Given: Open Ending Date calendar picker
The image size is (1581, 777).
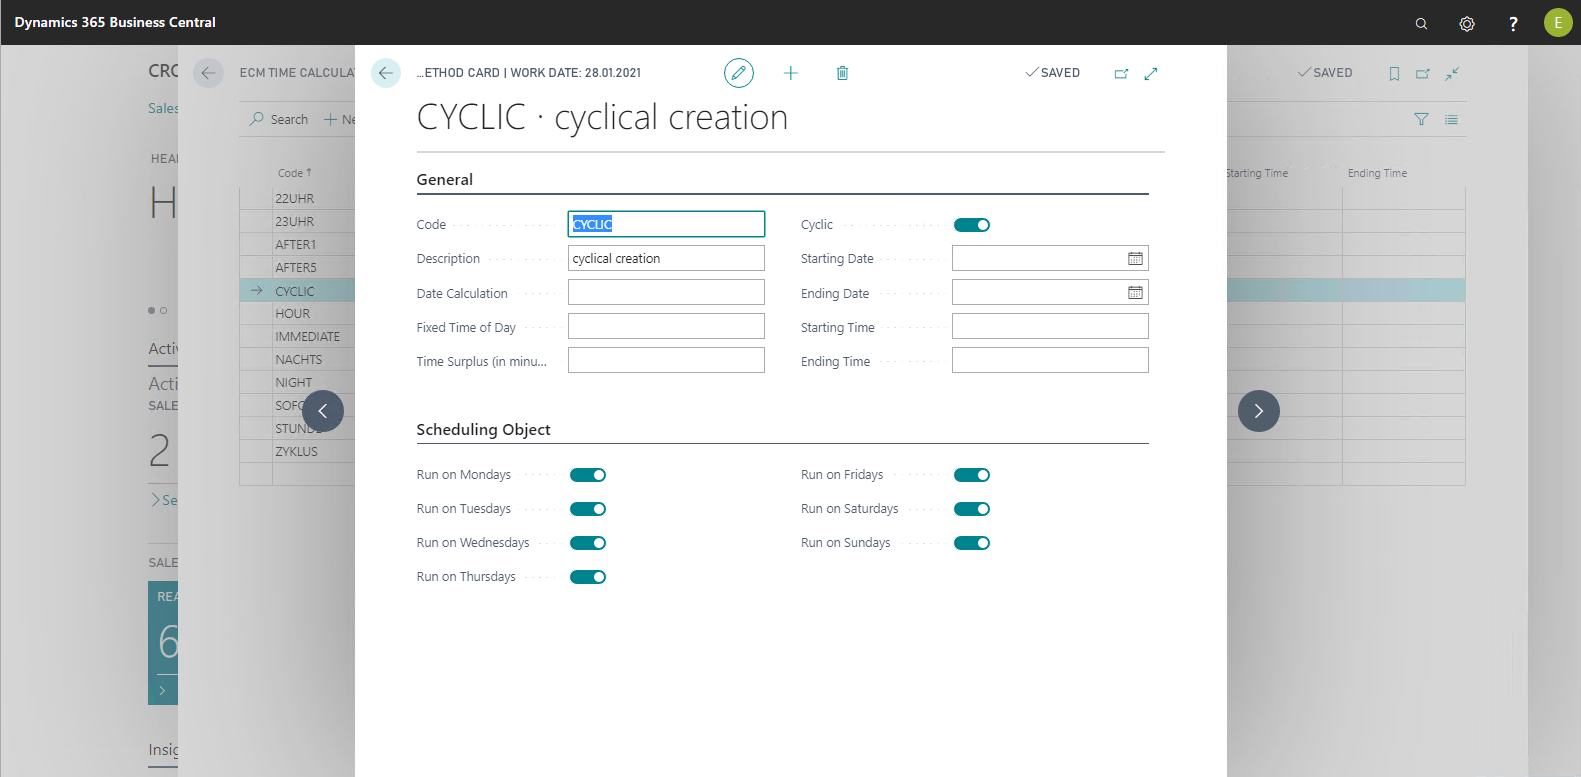Looking at the screenshot, I should [x=1135, y=293].
